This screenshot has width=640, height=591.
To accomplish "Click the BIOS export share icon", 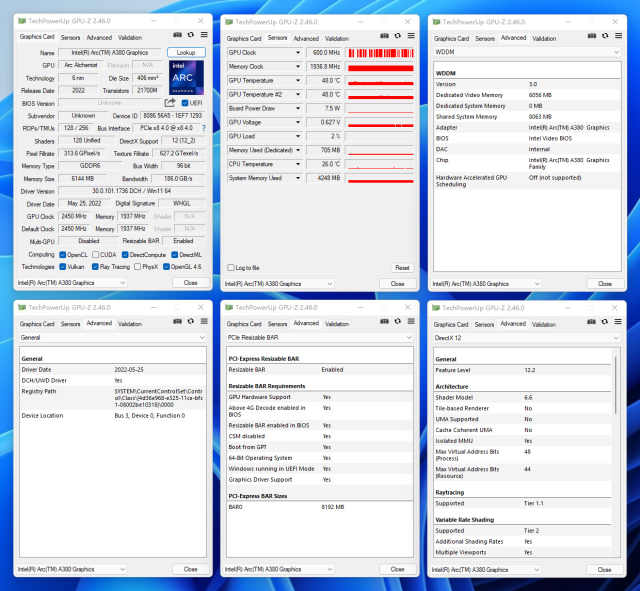I will pyautogui.click(x=170, y=102).
